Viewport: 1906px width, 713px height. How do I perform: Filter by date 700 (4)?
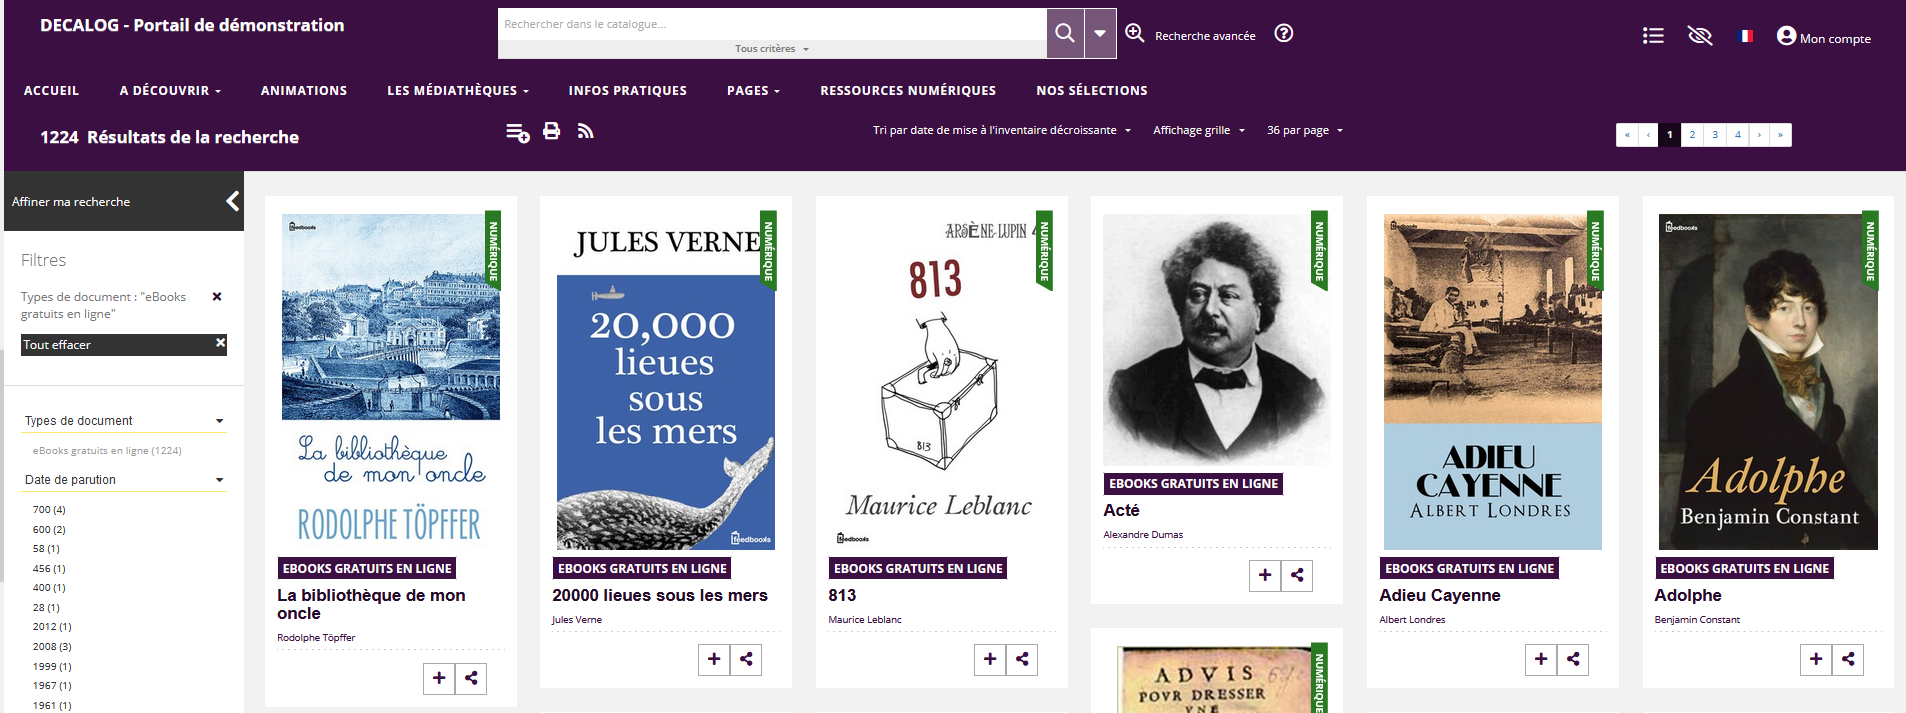[49, 510]
